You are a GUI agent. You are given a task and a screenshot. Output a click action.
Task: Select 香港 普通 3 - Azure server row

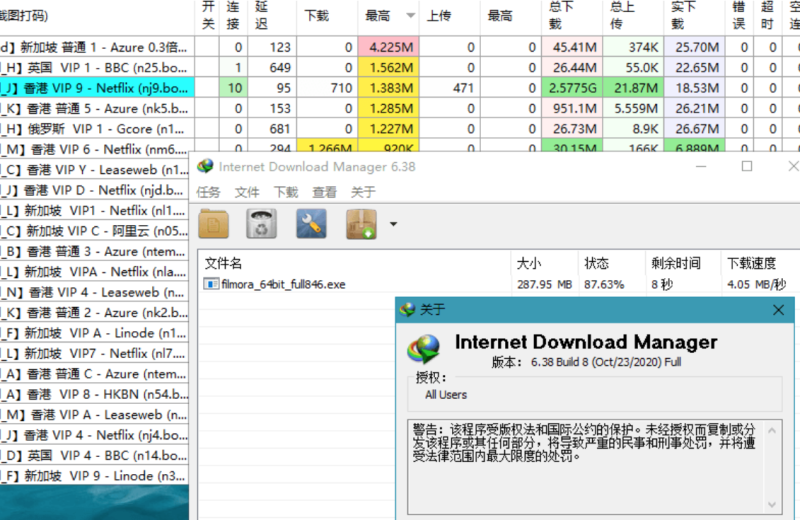click(94, 251)
